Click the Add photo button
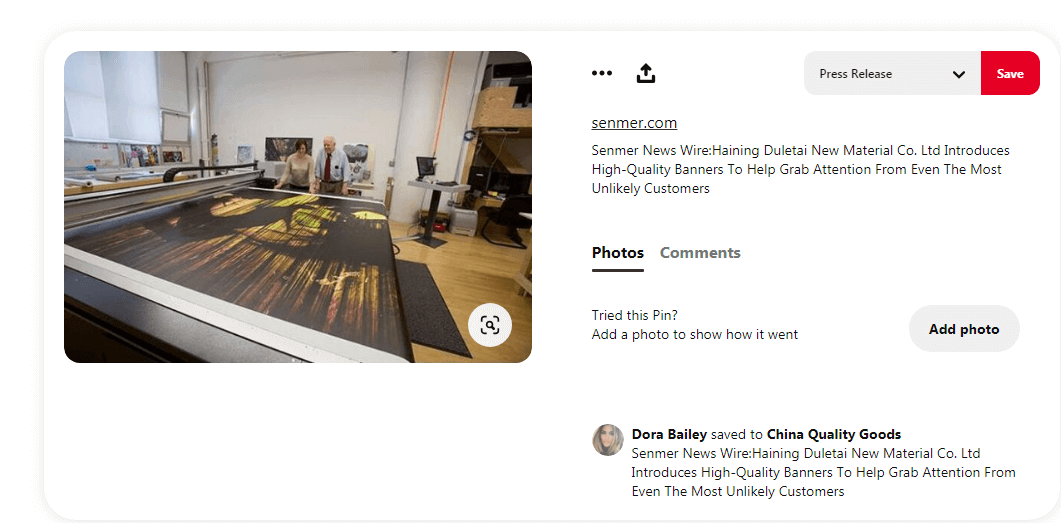The width and height of the screenshot is (1061, 523). pyautogui.click(x=964, y=329)
